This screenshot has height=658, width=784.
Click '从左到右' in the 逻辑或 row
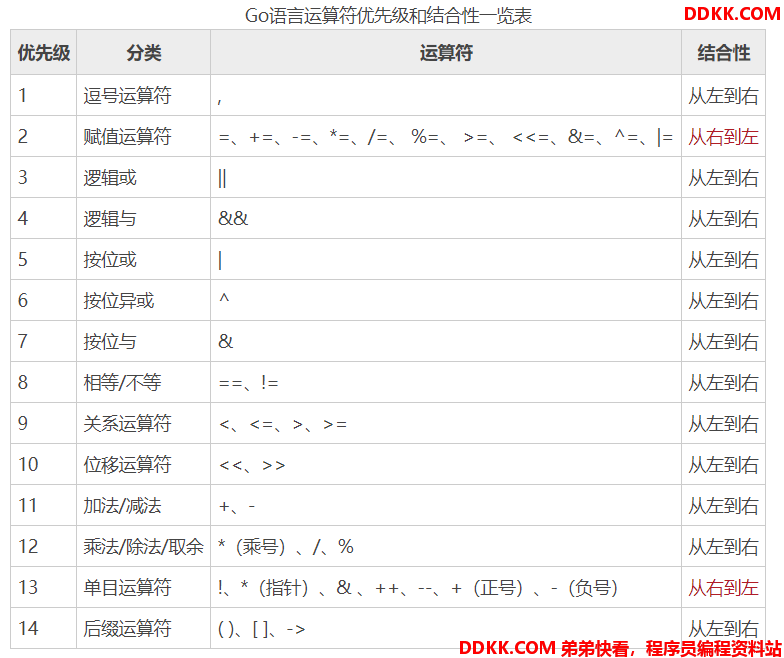(x=723, y=178)
